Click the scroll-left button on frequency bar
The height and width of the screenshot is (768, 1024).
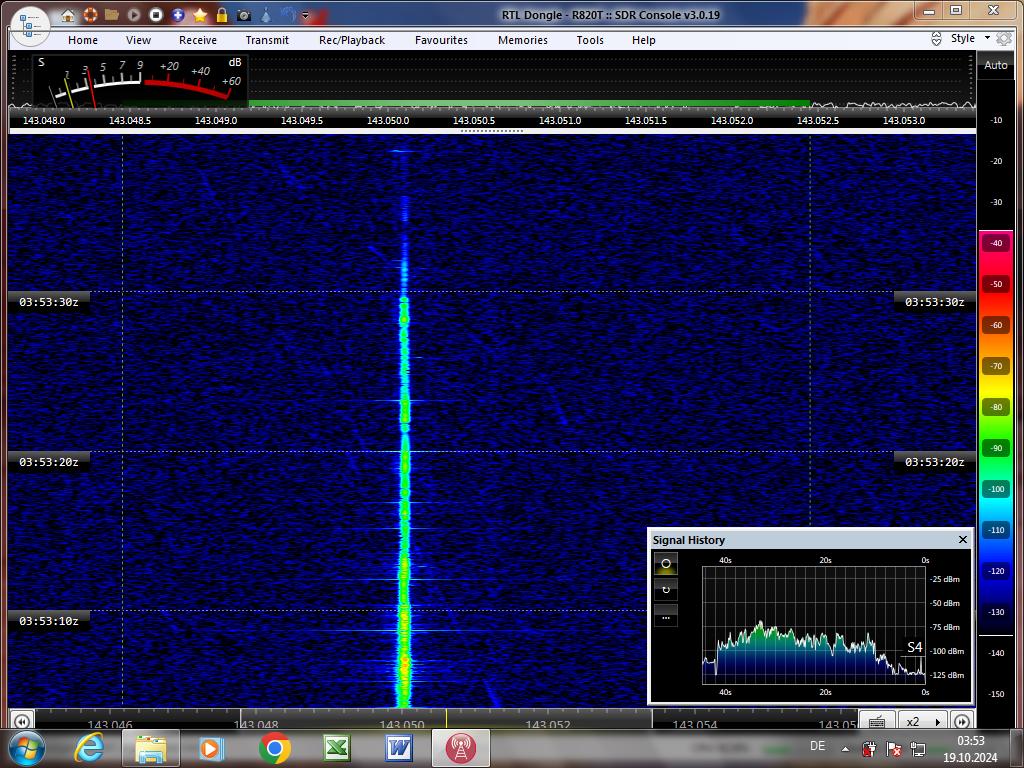(x=22, y=722)
